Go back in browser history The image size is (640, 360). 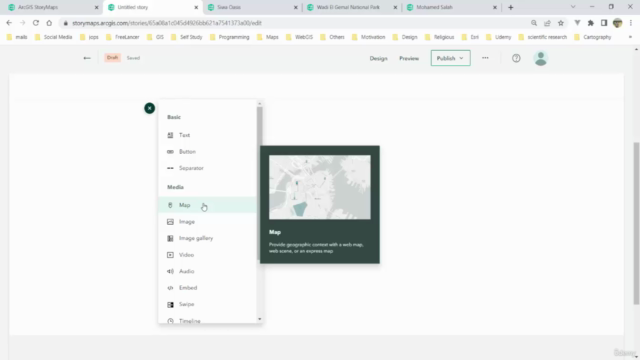pos(9,23)
